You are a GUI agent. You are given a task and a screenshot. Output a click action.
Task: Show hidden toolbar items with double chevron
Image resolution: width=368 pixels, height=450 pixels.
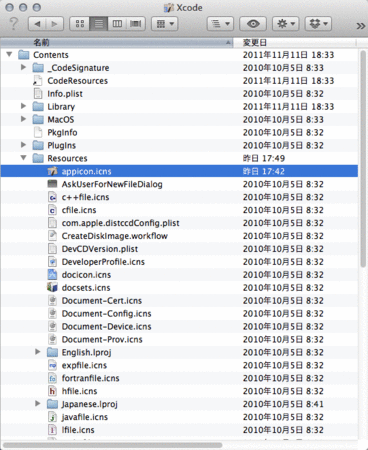coord(360,26)
